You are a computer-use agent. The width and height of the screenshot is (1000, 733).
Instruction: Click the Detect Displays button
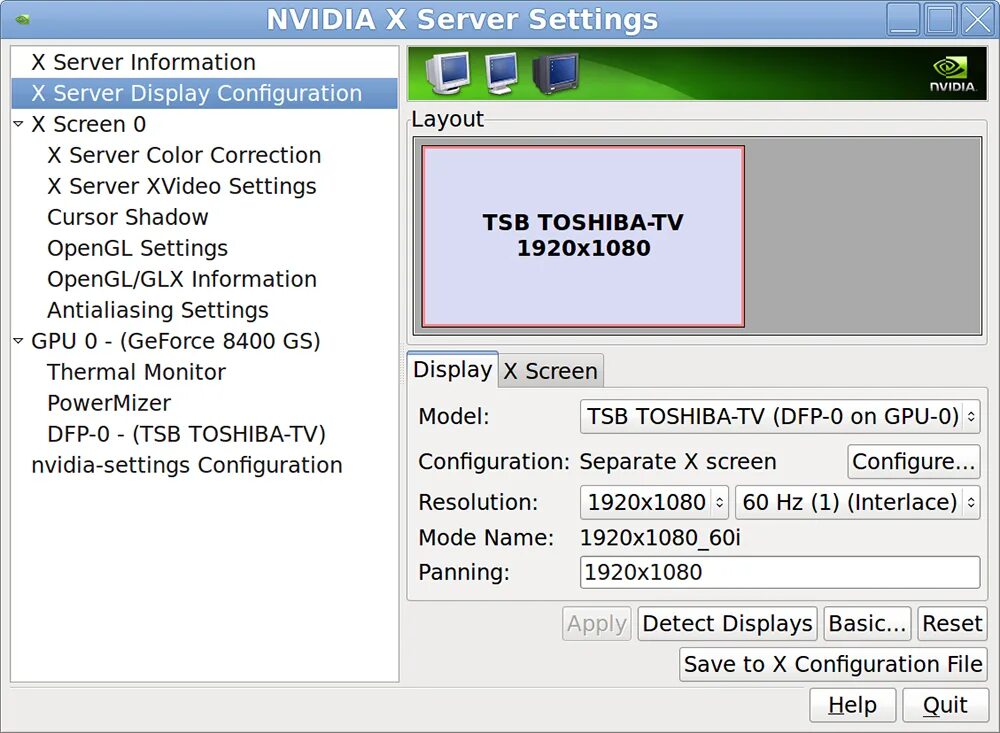click(x=727, y=623)
